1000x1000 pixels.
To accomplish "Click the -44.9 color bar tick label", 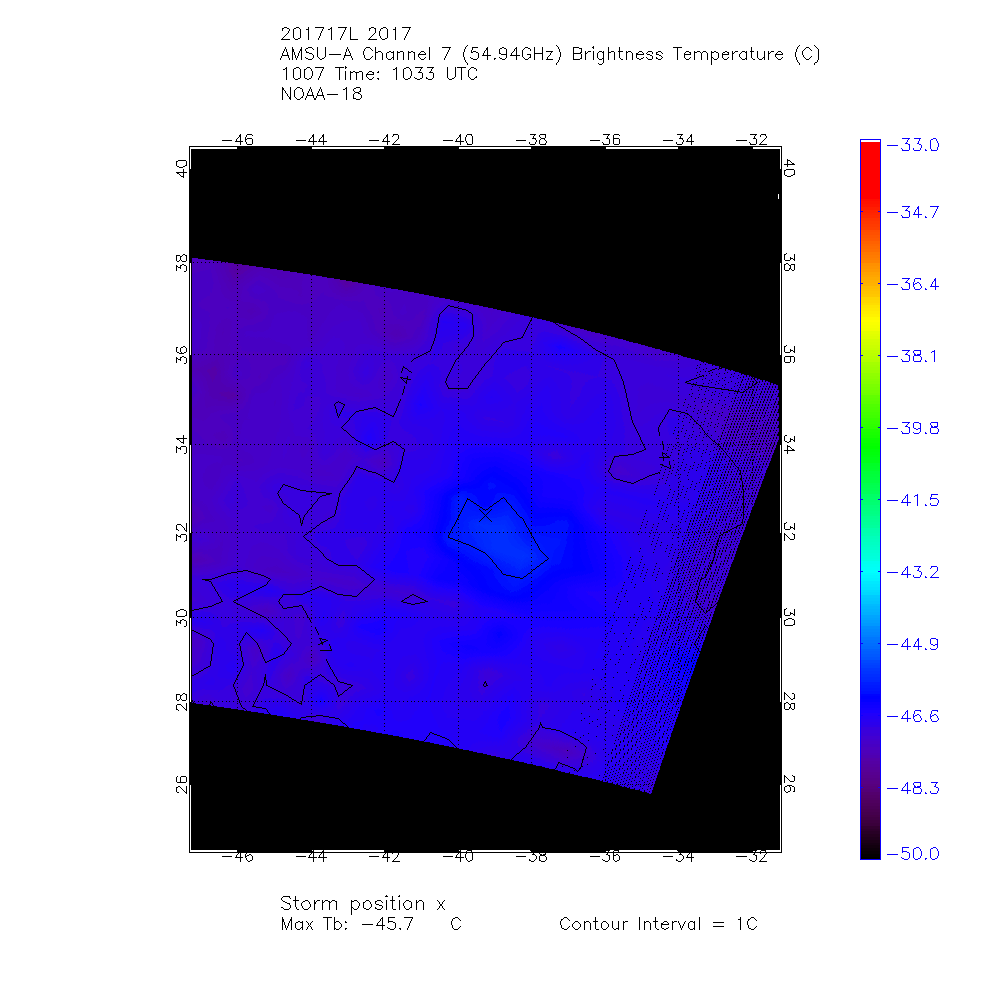I will tap(913, 644).
